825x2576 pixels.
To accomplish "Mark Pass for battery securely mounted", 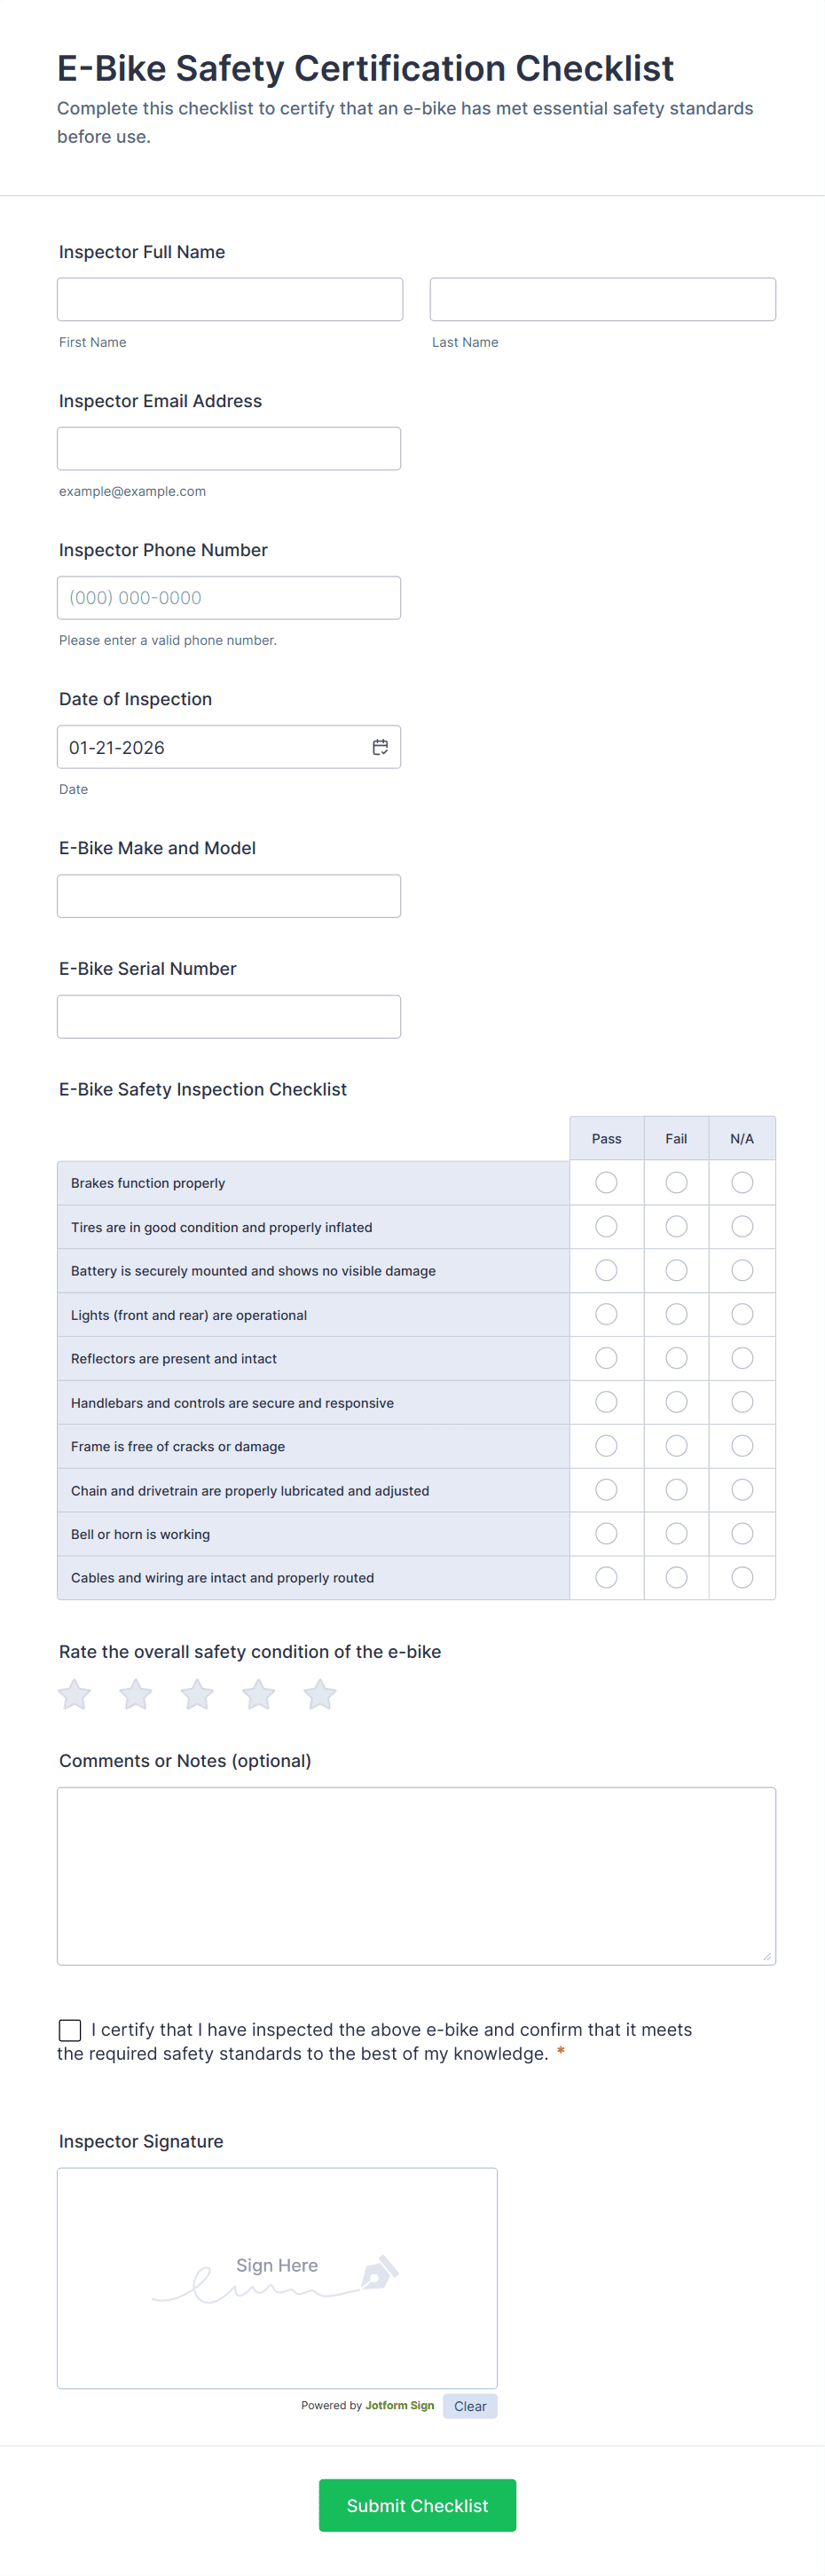I will pyautogui.click(x=606, y=1270).
